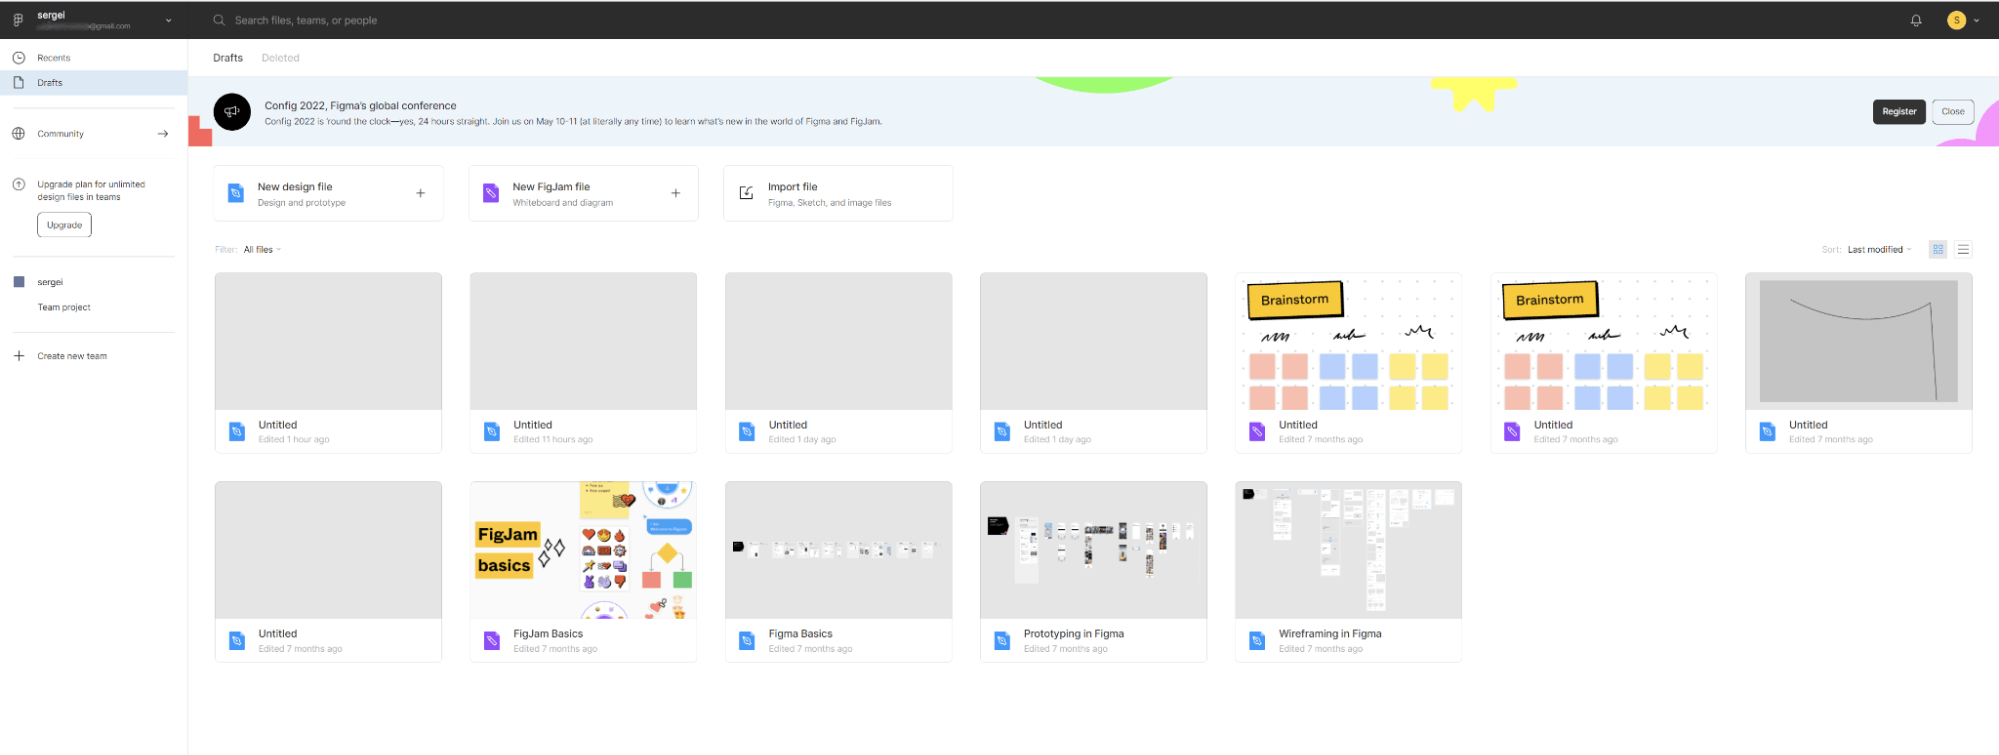Click the plus on New FigJam file

click(676, 193)
